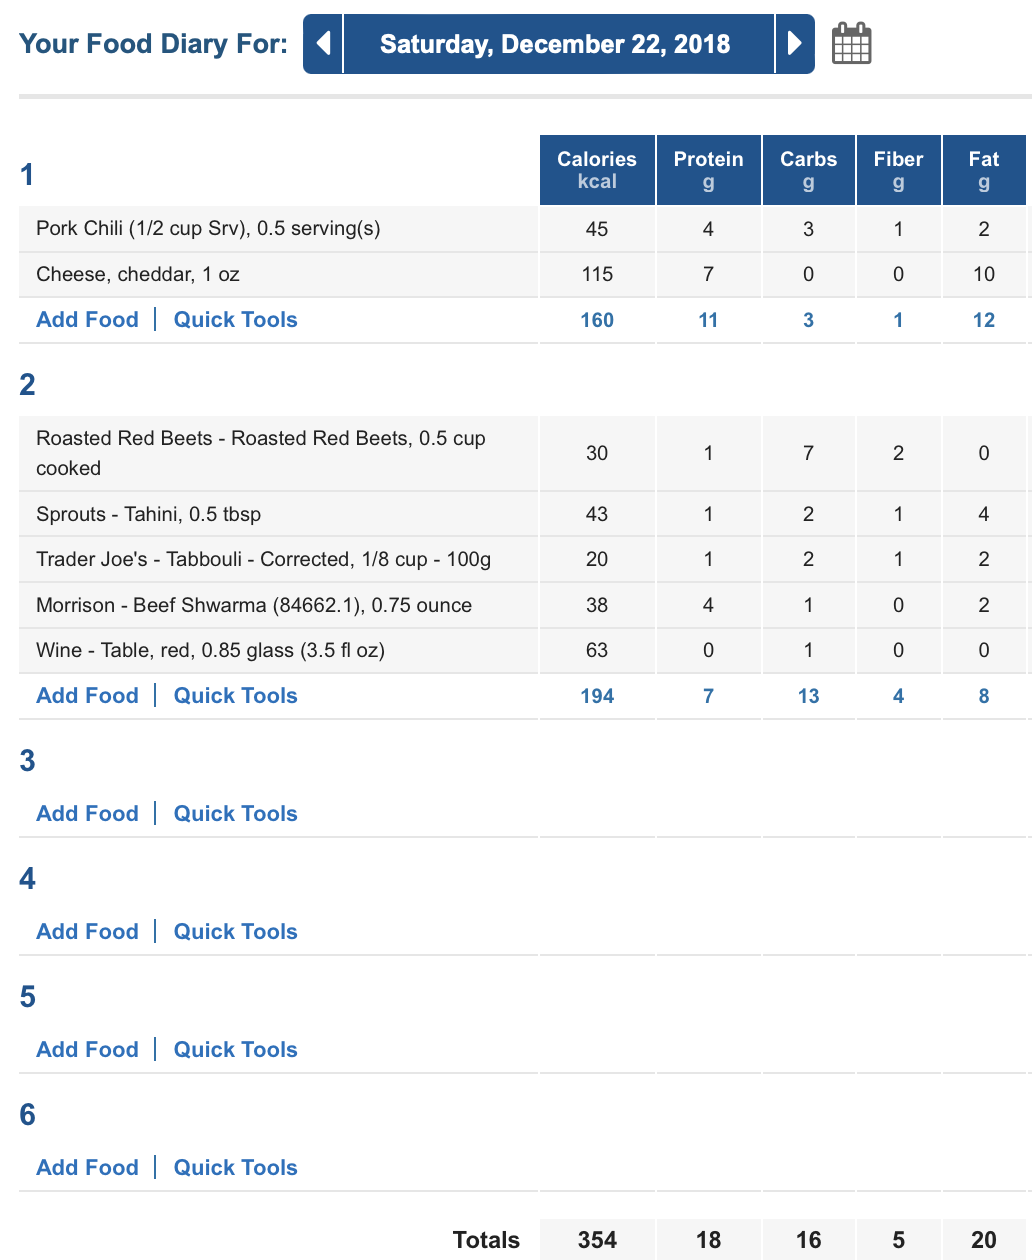The width and height of the screenshot is (1032, 1260).
Task: Open the calendar date picker icon
Action: click(852, 44)
